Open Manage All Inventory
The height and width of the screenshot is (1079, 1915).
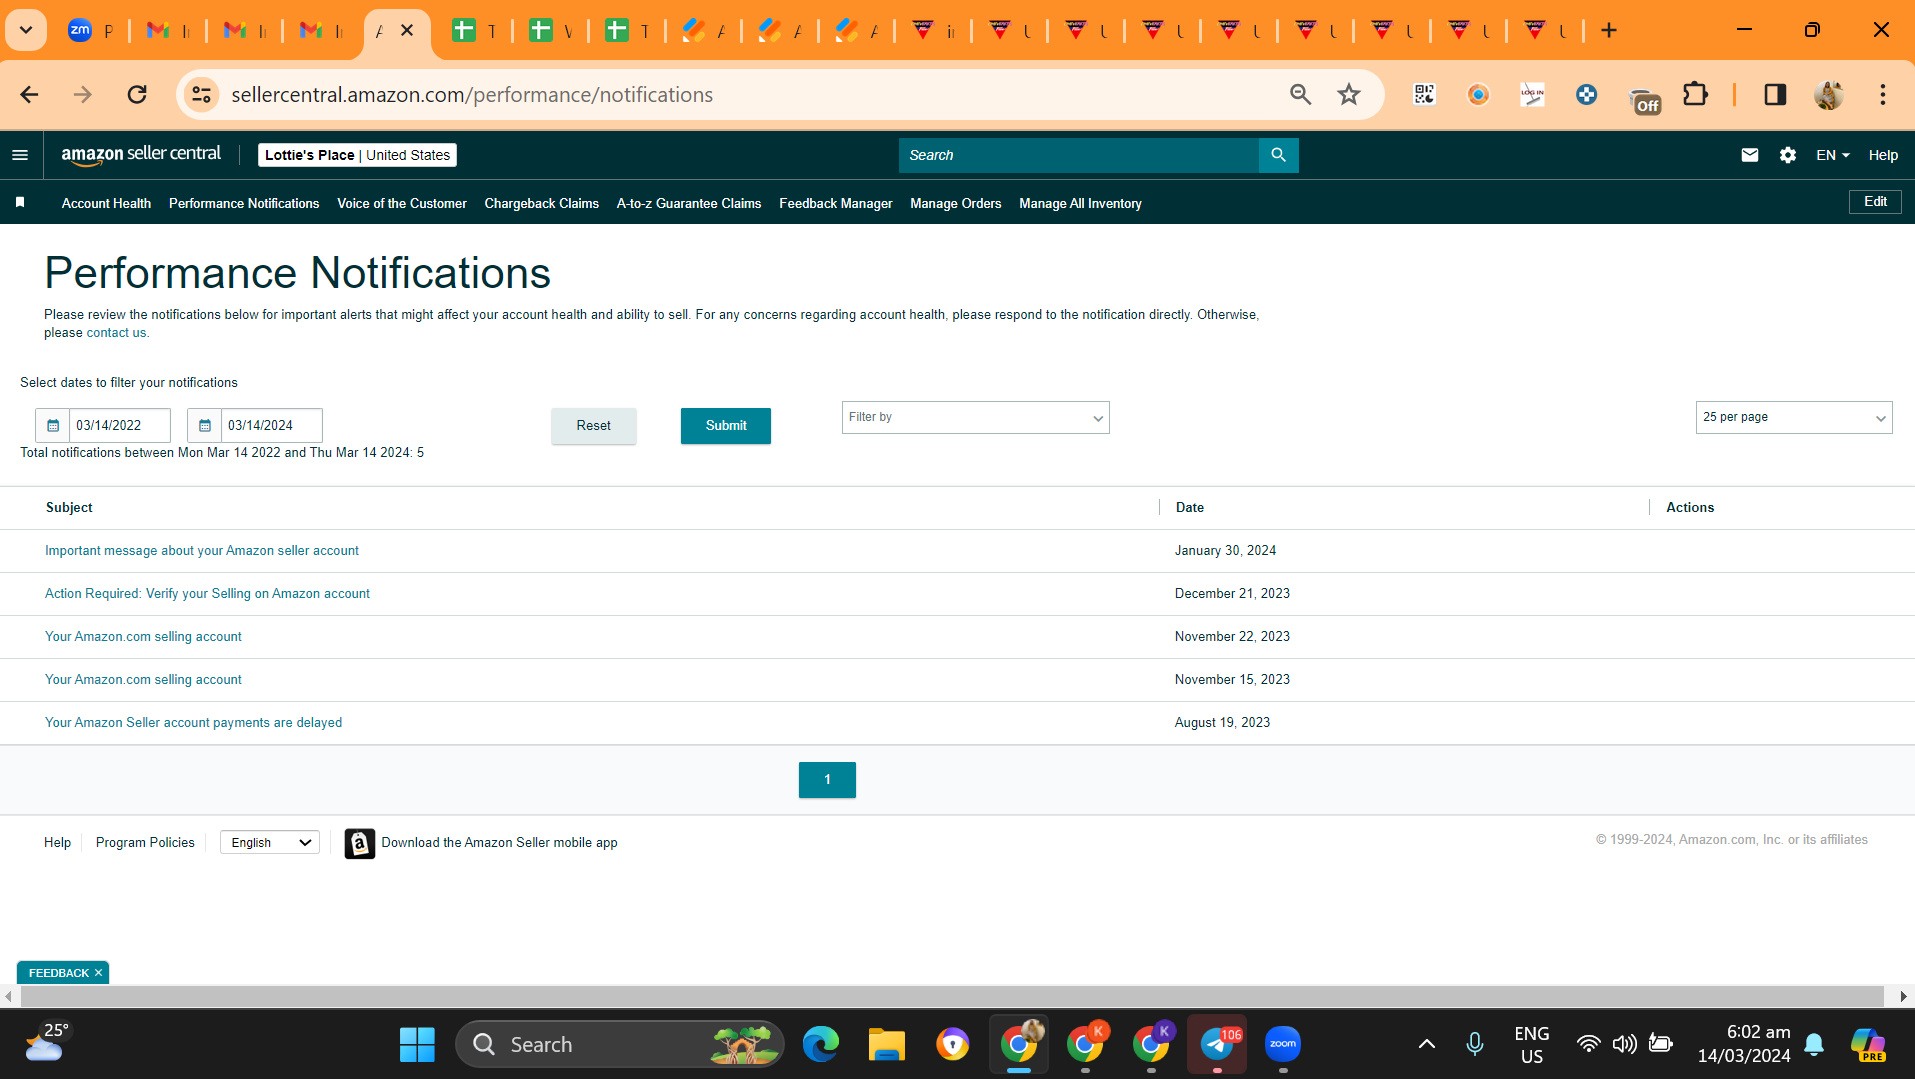[1080, 203]
